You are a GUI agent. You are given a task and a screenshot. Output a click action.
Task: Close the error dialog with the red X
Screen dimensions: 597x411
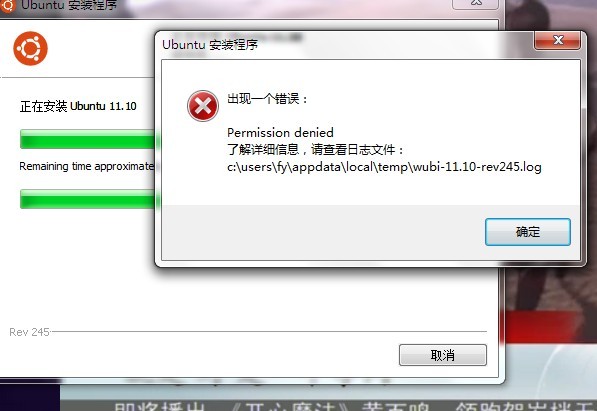[x=558, y=40]
